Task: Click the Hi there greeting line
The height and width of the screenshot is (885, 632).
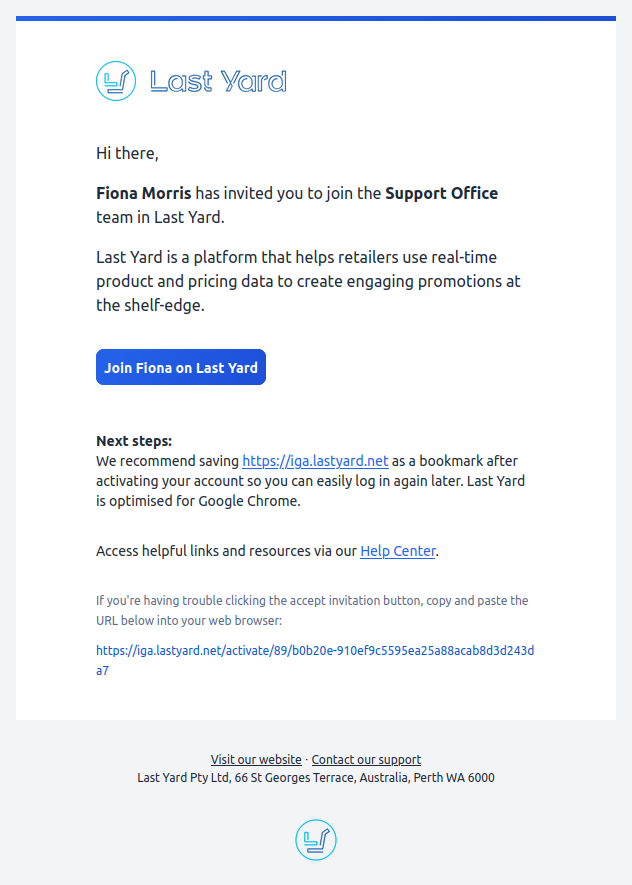Action: point(127,153)
